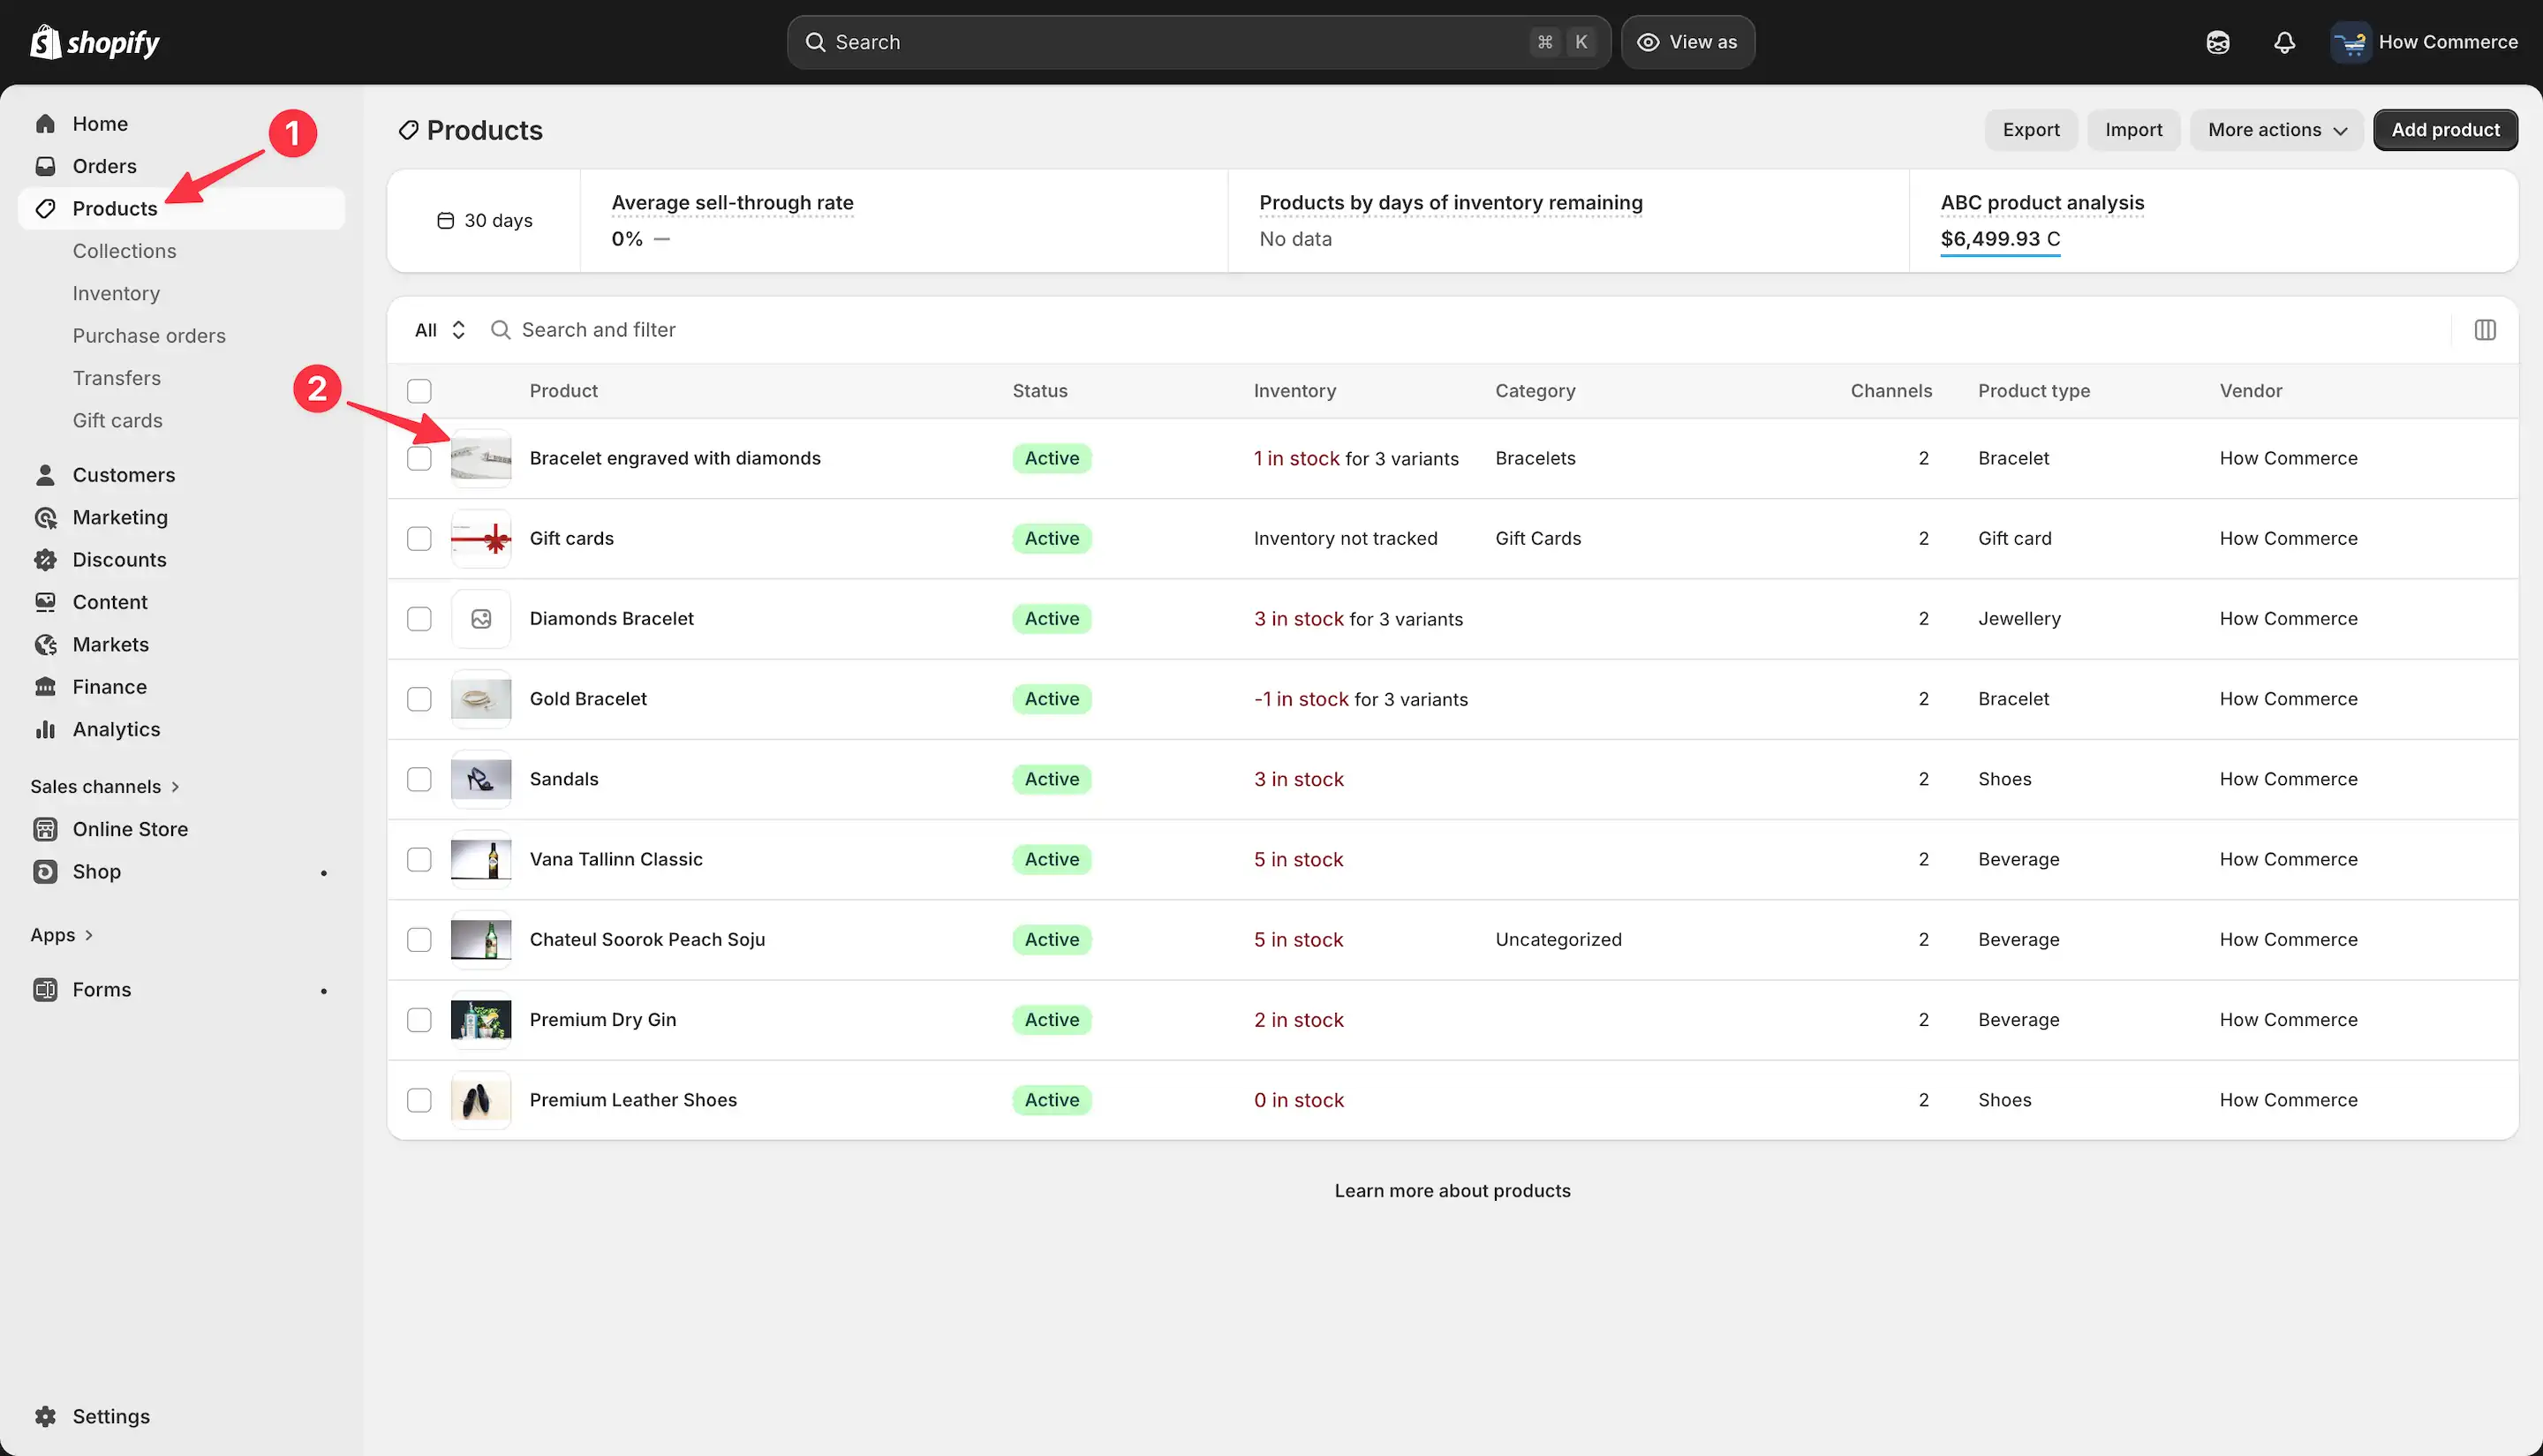
Task: Select the Vana Tallinn Classic checkbox
Action: click(x=419, y=860)
